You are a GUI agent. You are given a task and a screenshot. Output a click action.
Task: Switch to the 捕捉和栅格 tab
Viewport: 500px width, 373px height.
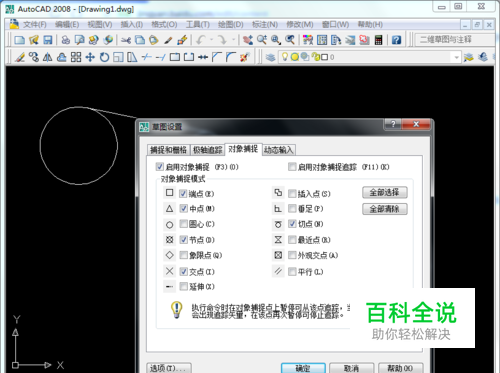tap(168, 150)
